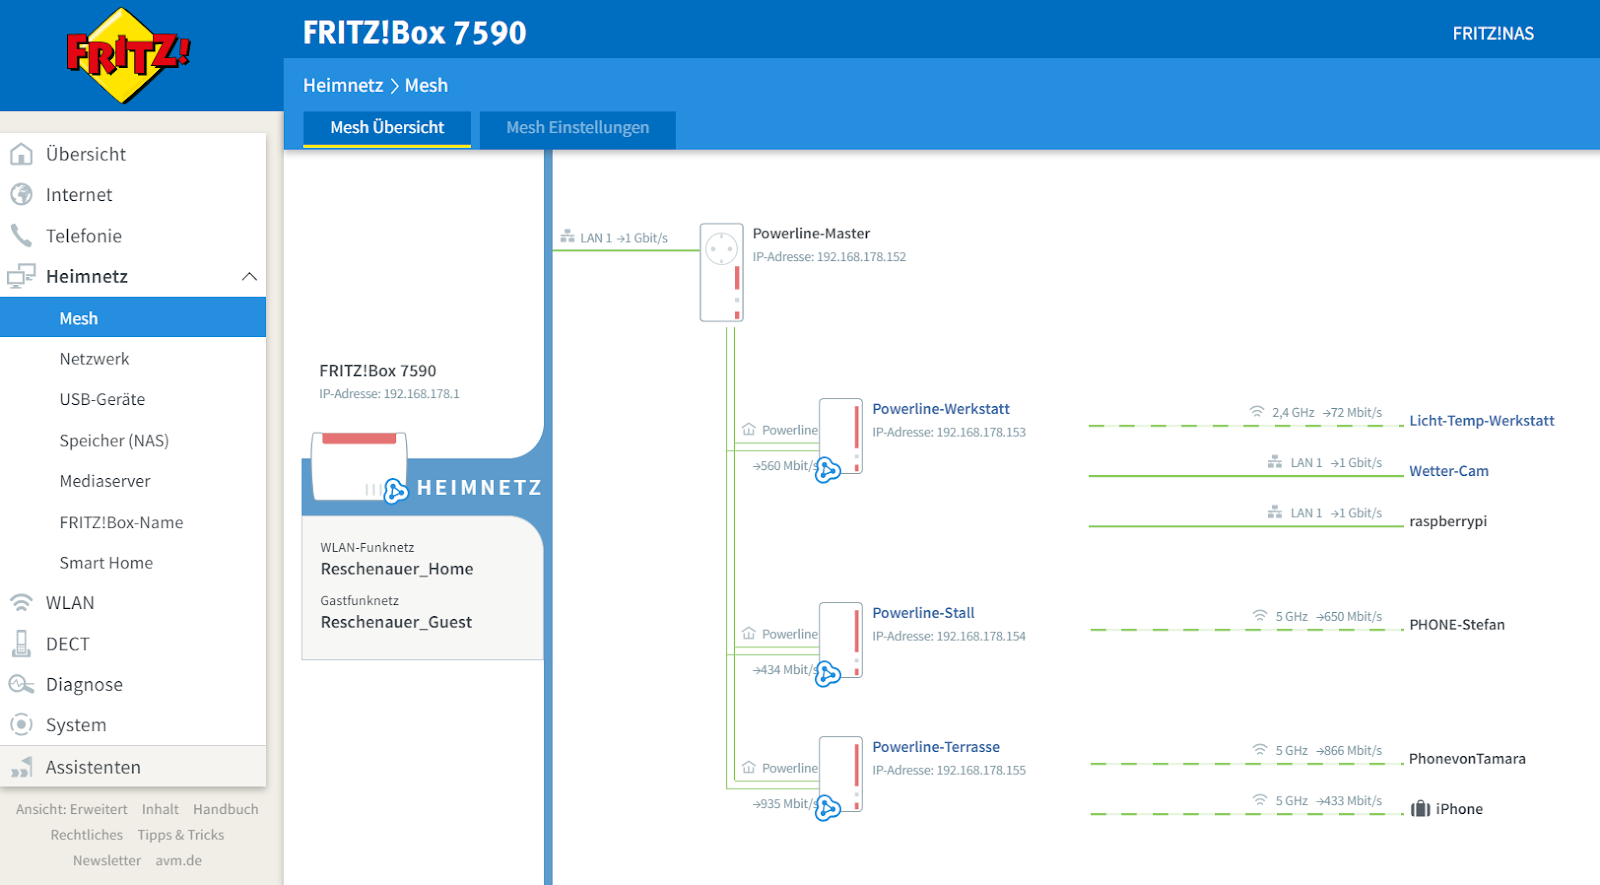Click the Heimnetz devices icon

21,276
